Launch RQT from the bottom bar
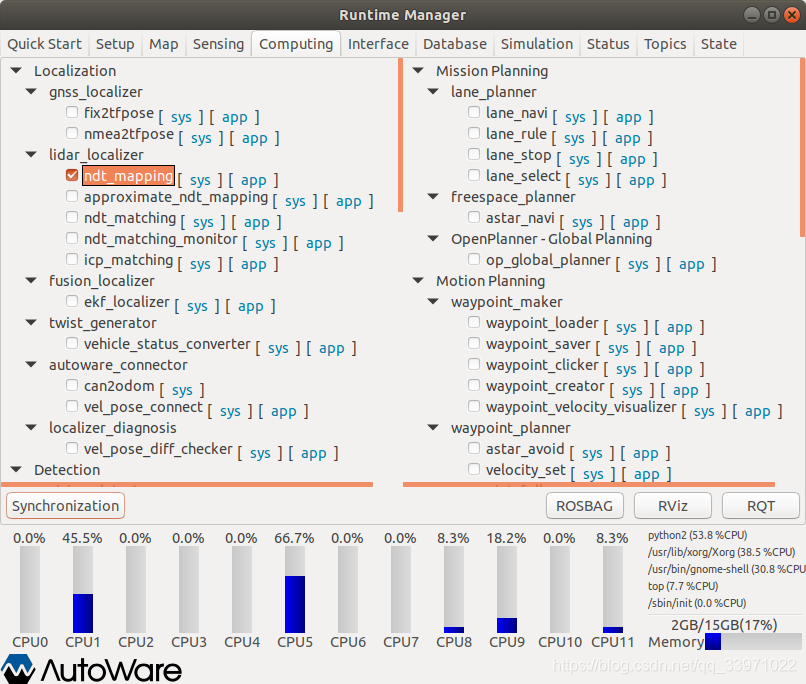The height and width of the screenshot is (684, 806). pyautogui.click(x=761, y=506)
